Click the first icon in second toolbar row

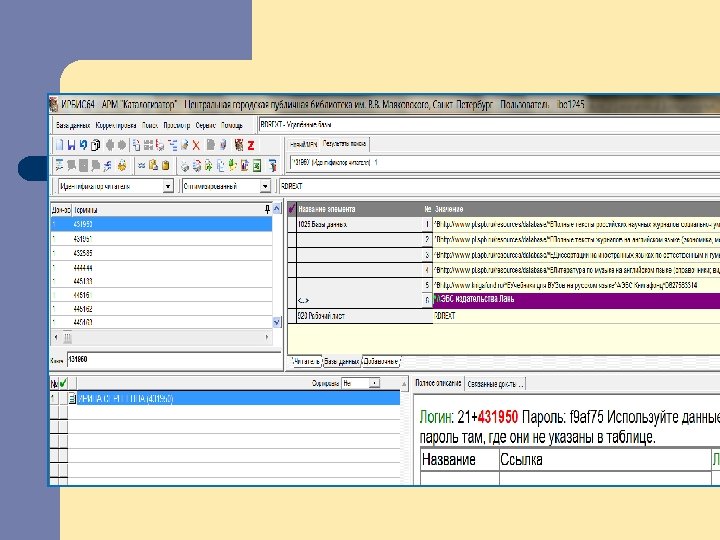59,165
